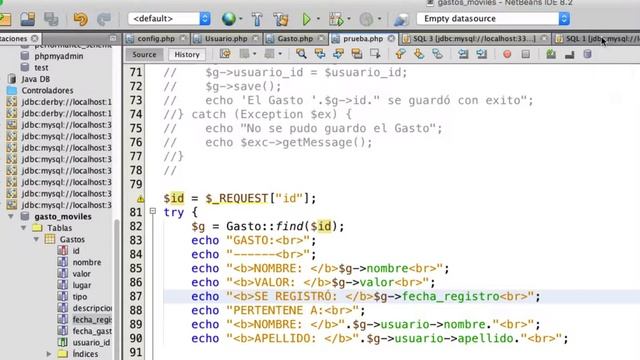Click Shift Line Left icon
Viewport: 640px width, 360px height.
click(x=463, y=54)
